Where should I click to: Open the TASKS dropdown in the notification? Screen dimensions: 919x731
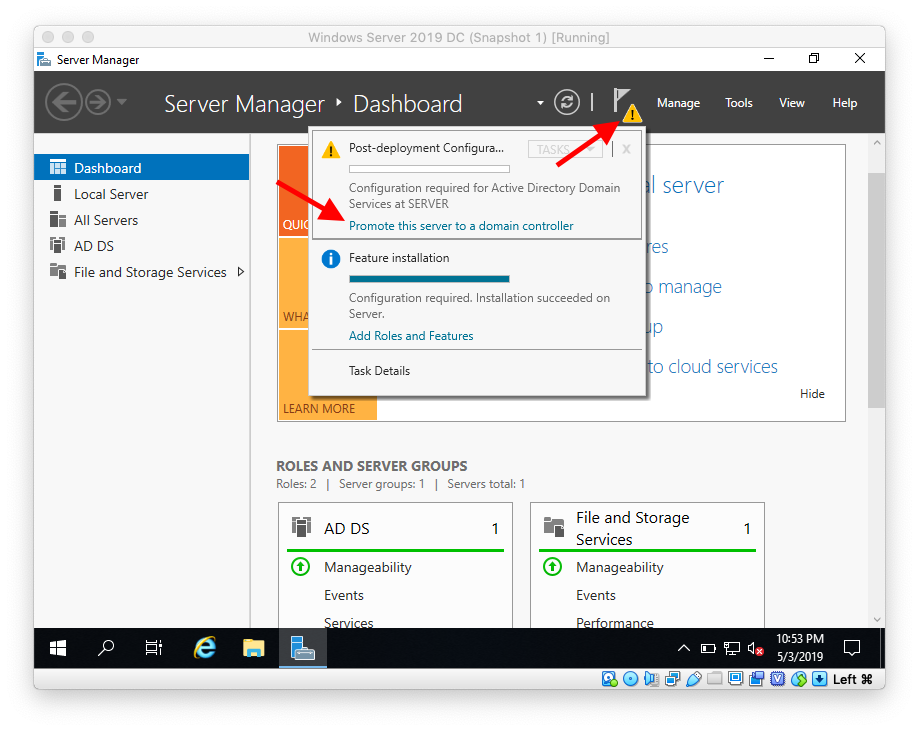[564, 148]
